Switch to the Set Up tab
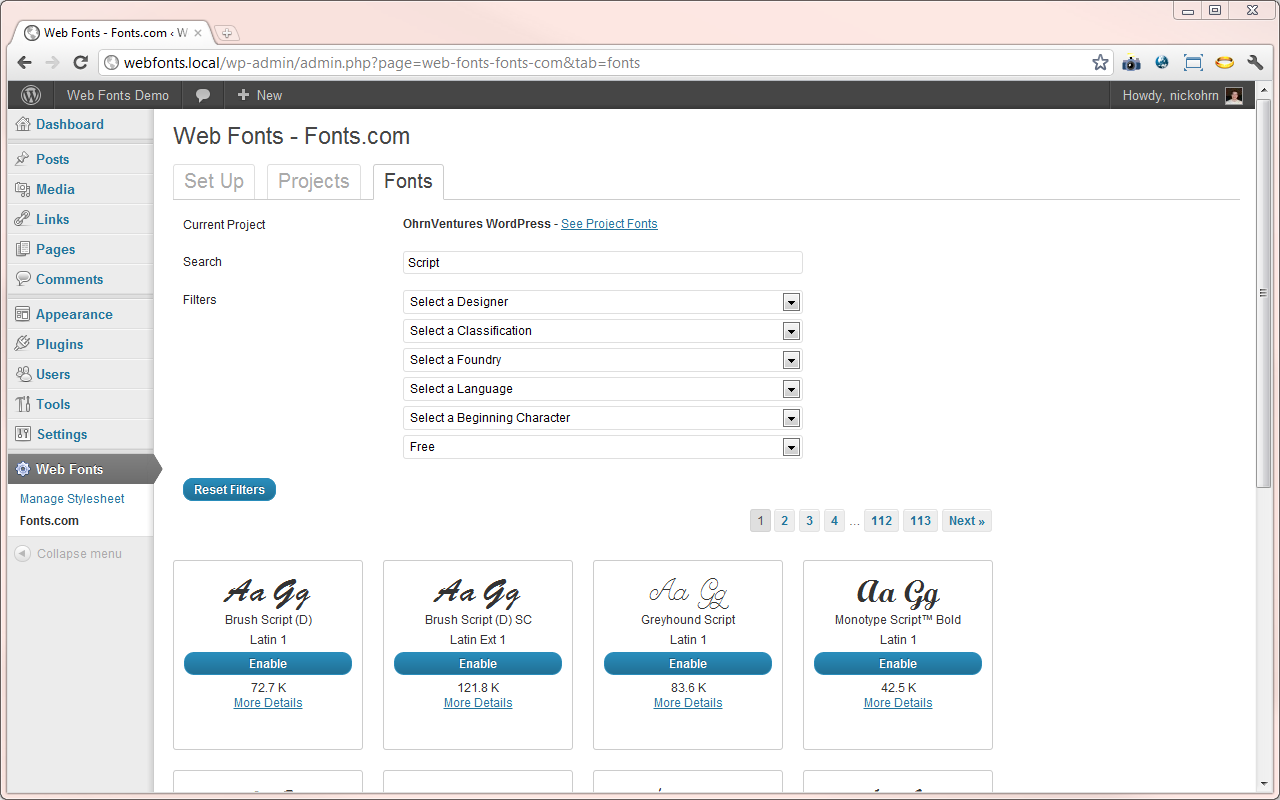The width and height of the screenshot is (1280, 800). point(214,181)
